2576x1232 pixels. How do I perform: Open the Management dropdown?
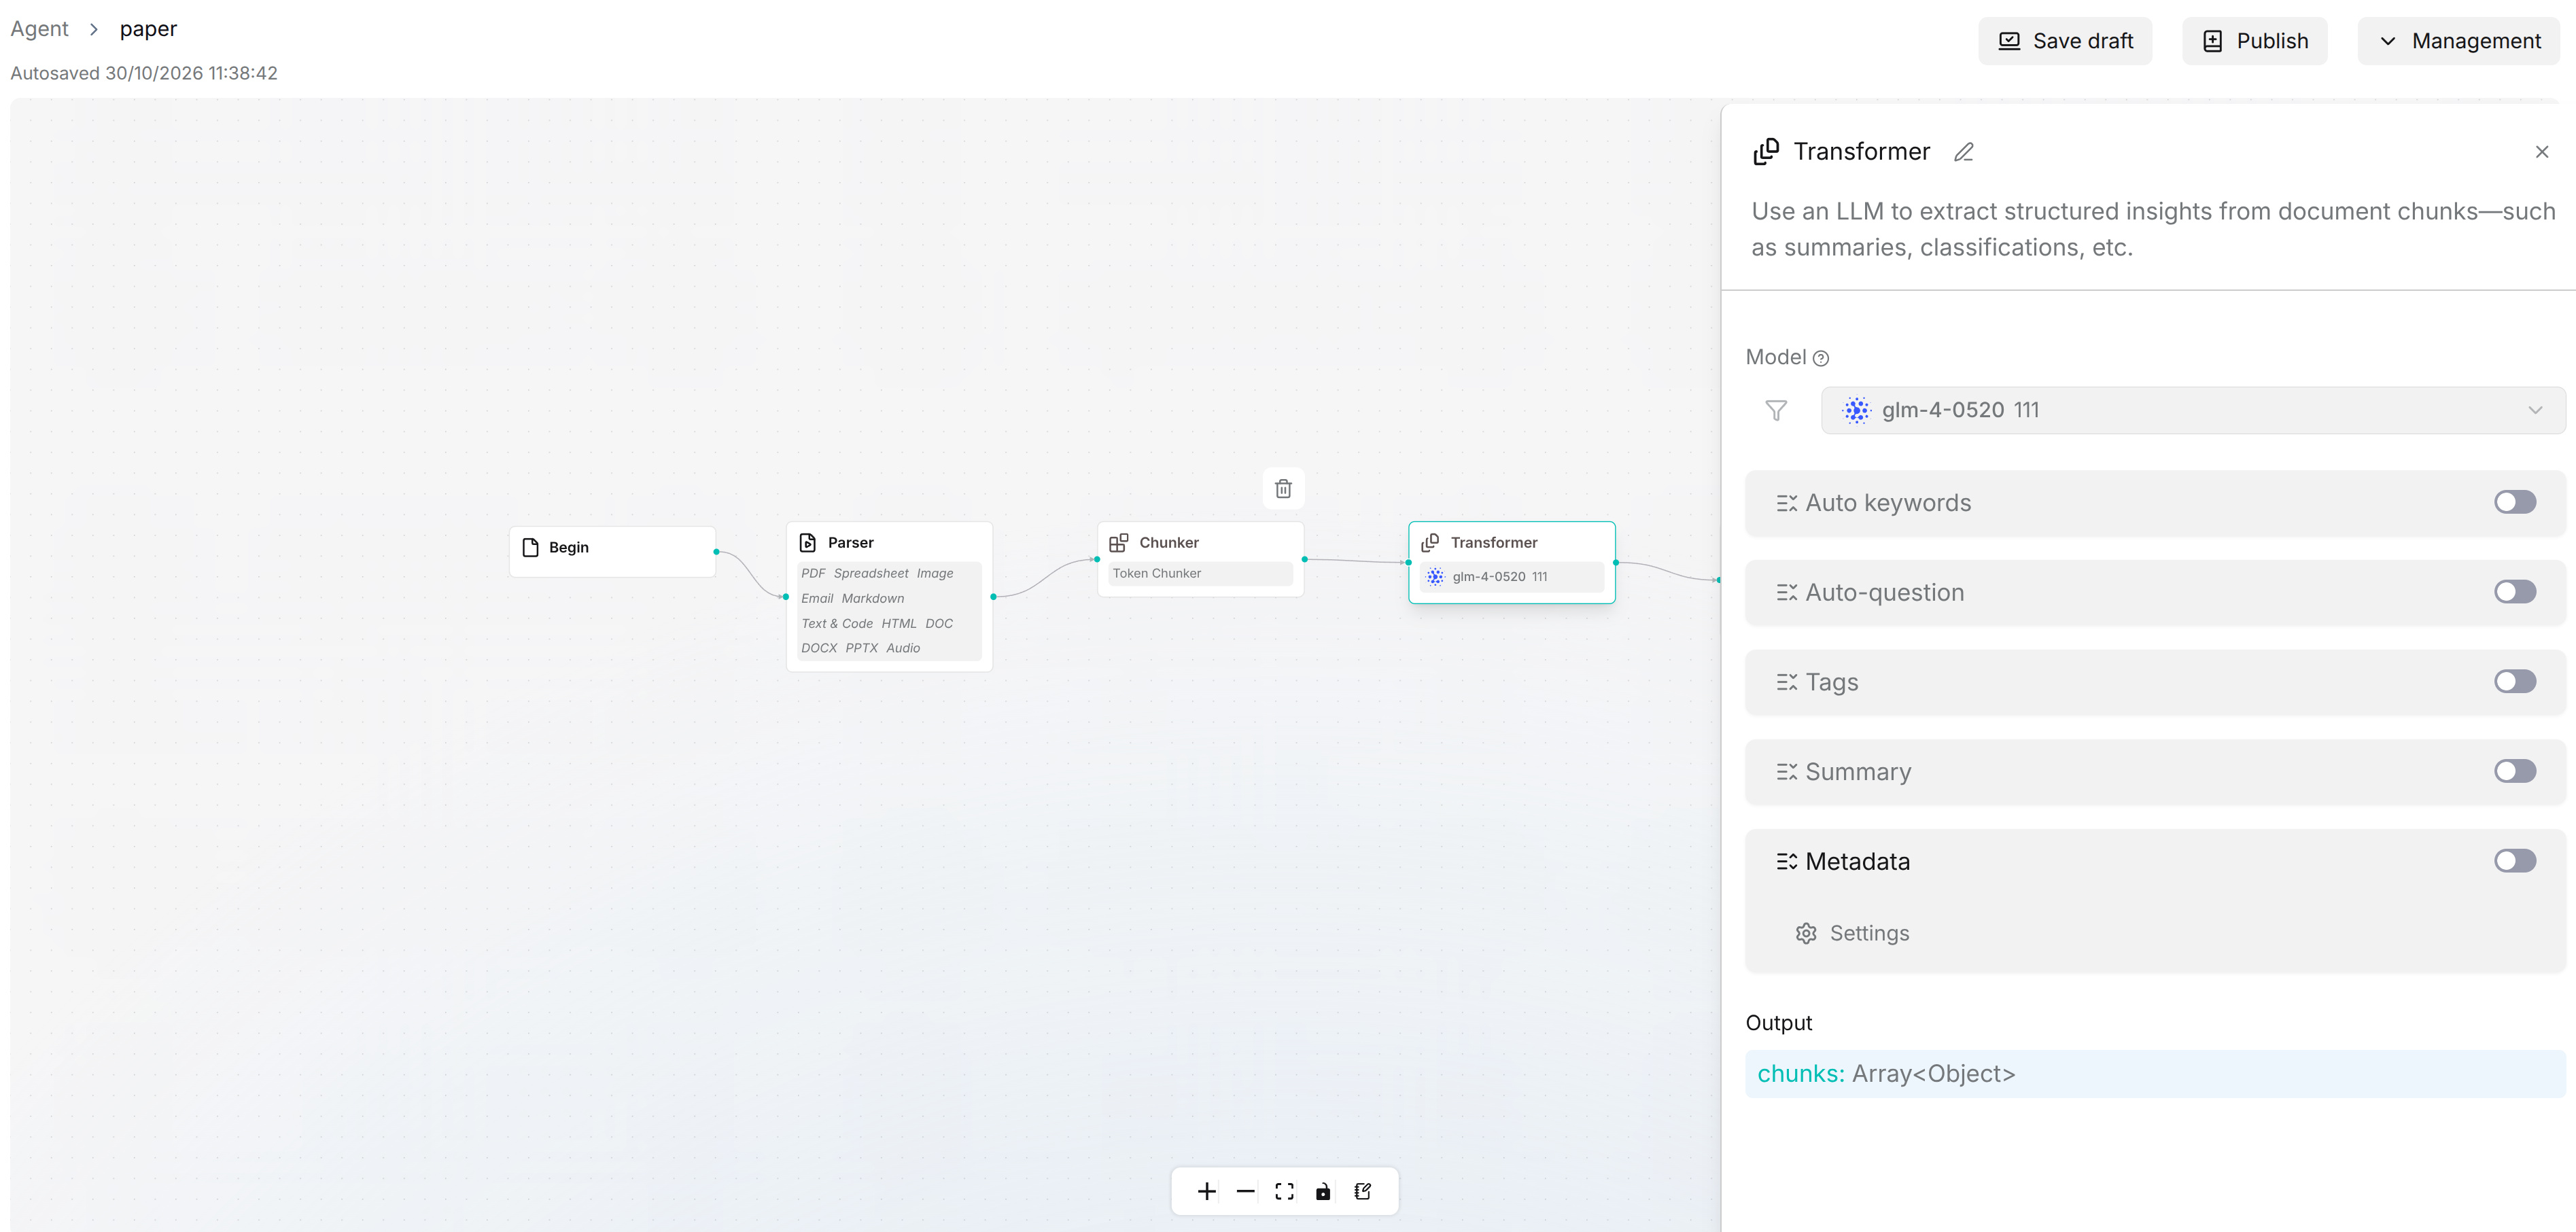pos(2458,41)
